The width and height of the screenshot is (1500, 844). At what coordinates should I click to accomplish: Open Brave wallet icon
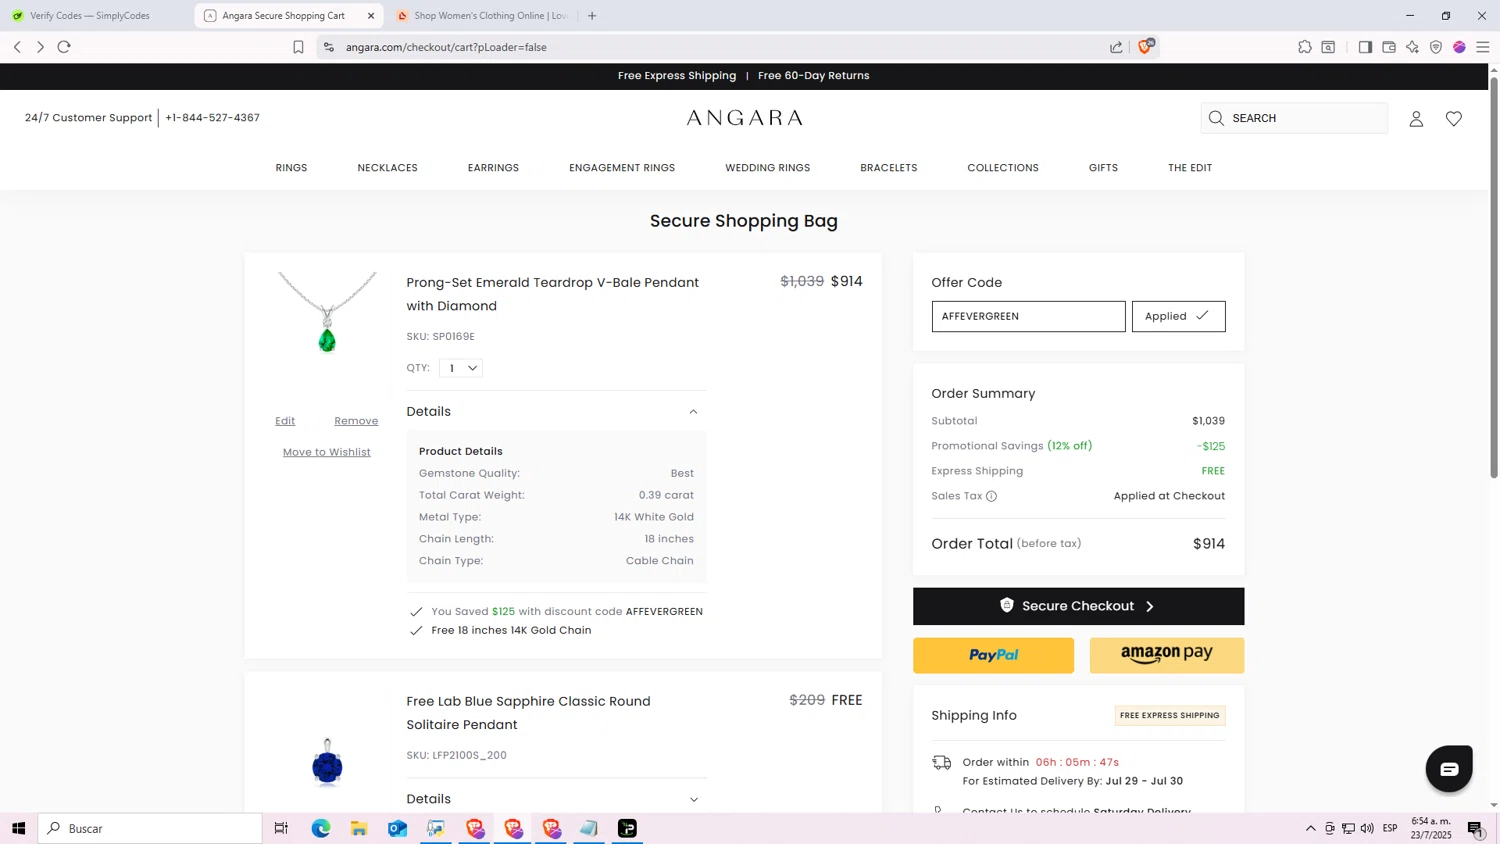coord(1389,47)
